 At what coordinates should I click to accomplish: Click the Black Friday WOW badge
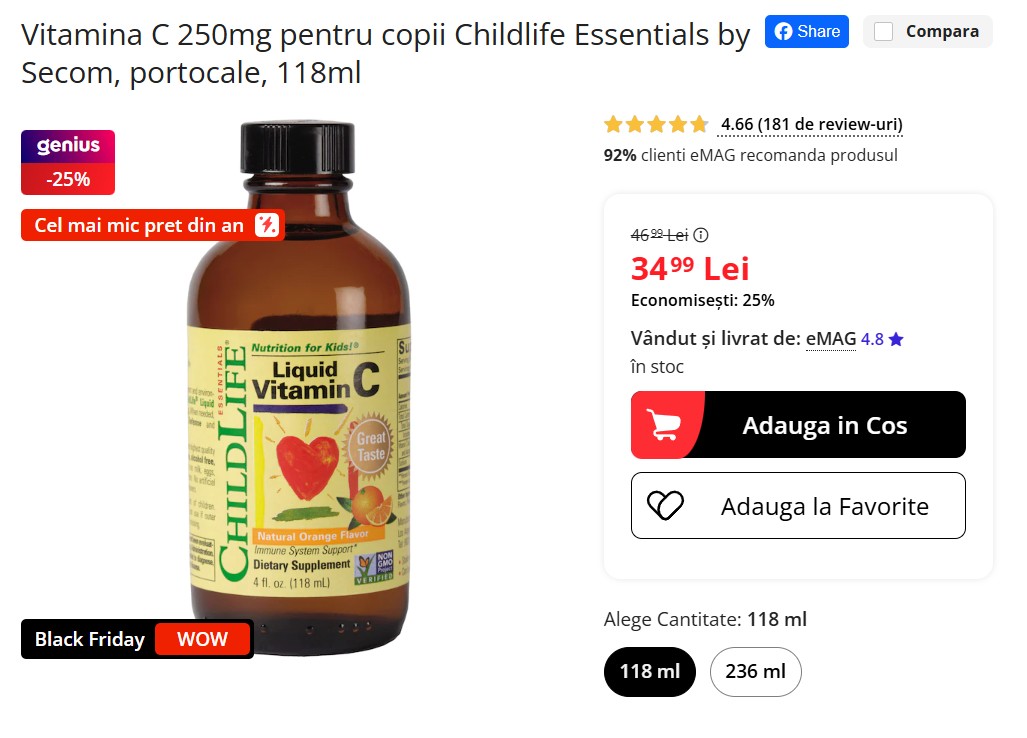point(137,639)
